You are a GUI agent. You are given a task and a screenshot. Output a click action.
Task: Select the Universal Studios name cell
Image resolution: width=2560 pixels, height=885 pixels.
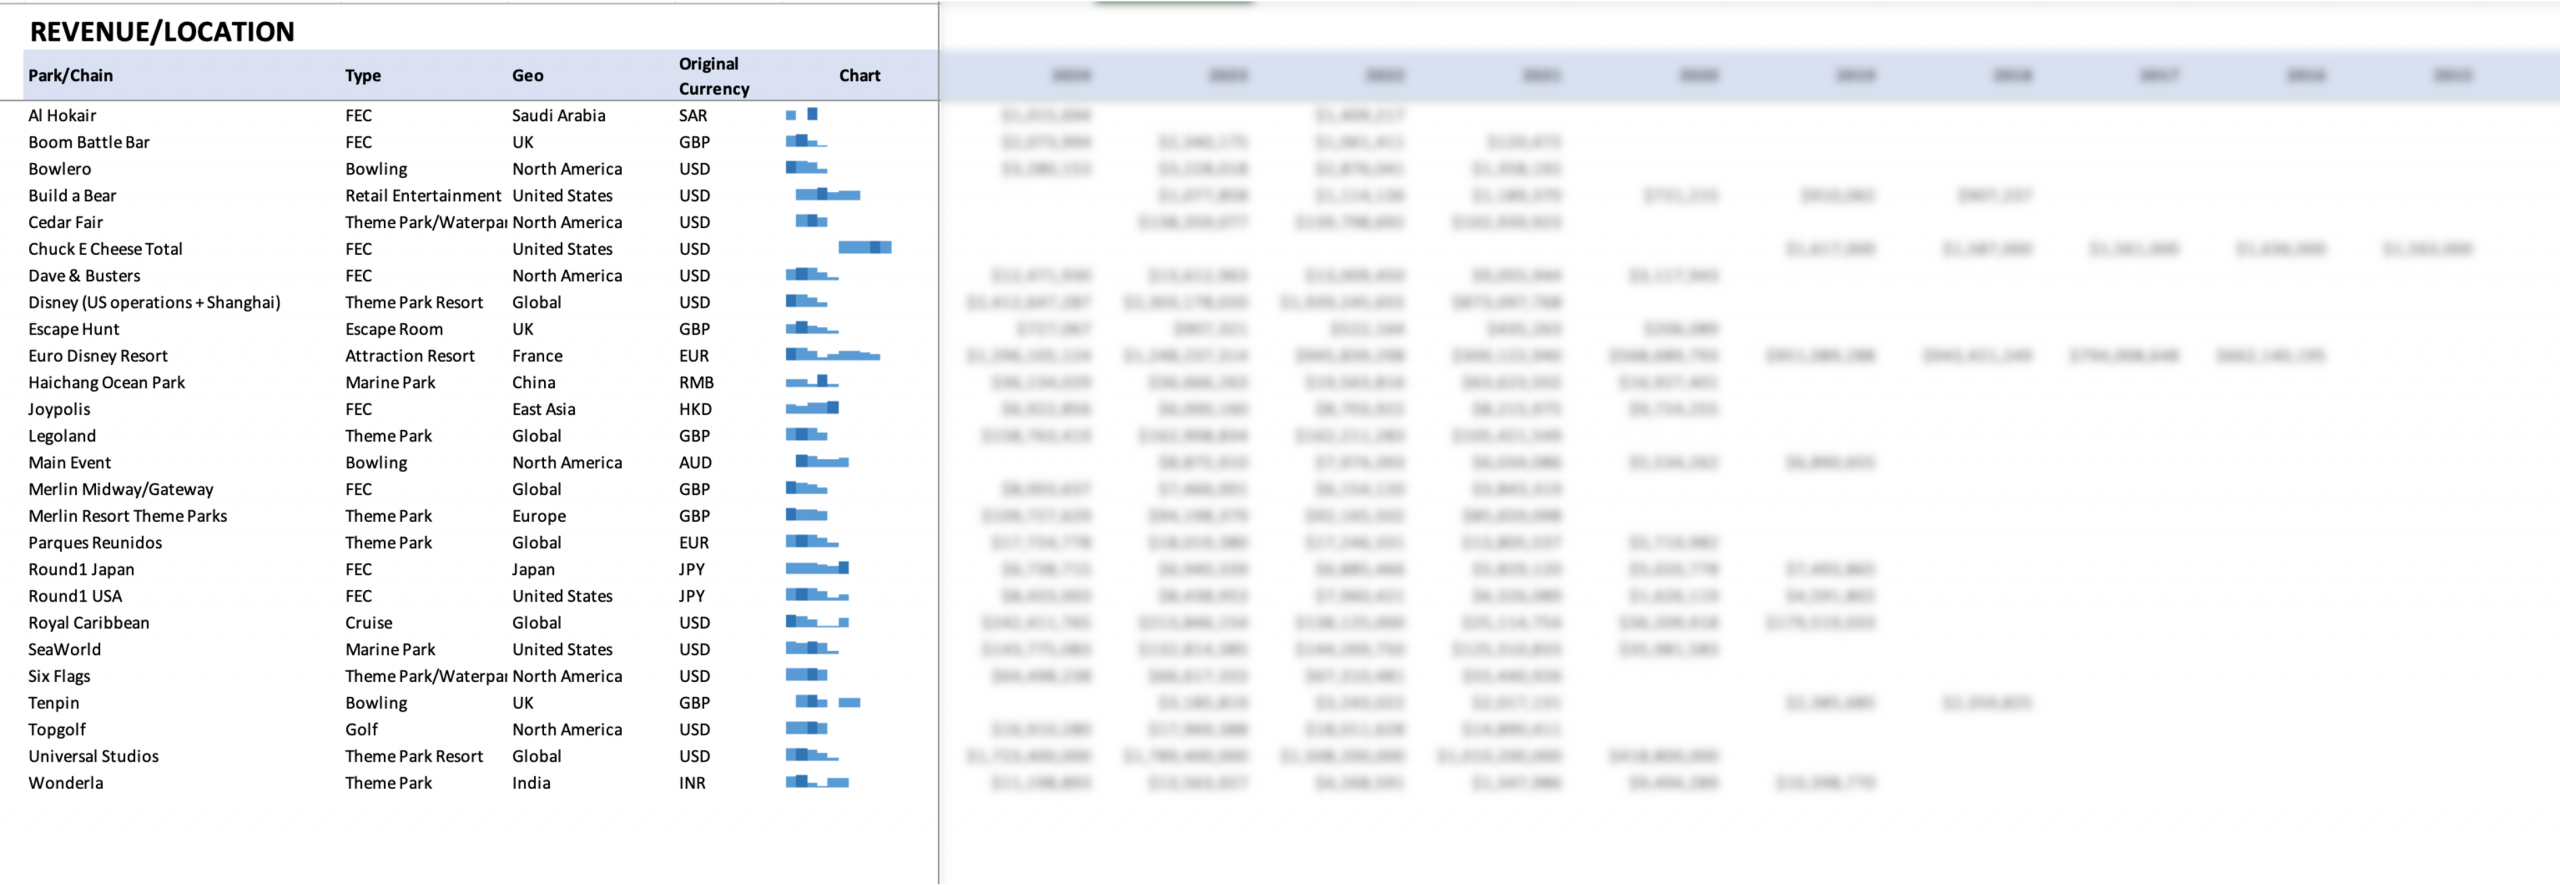point(93,756)
